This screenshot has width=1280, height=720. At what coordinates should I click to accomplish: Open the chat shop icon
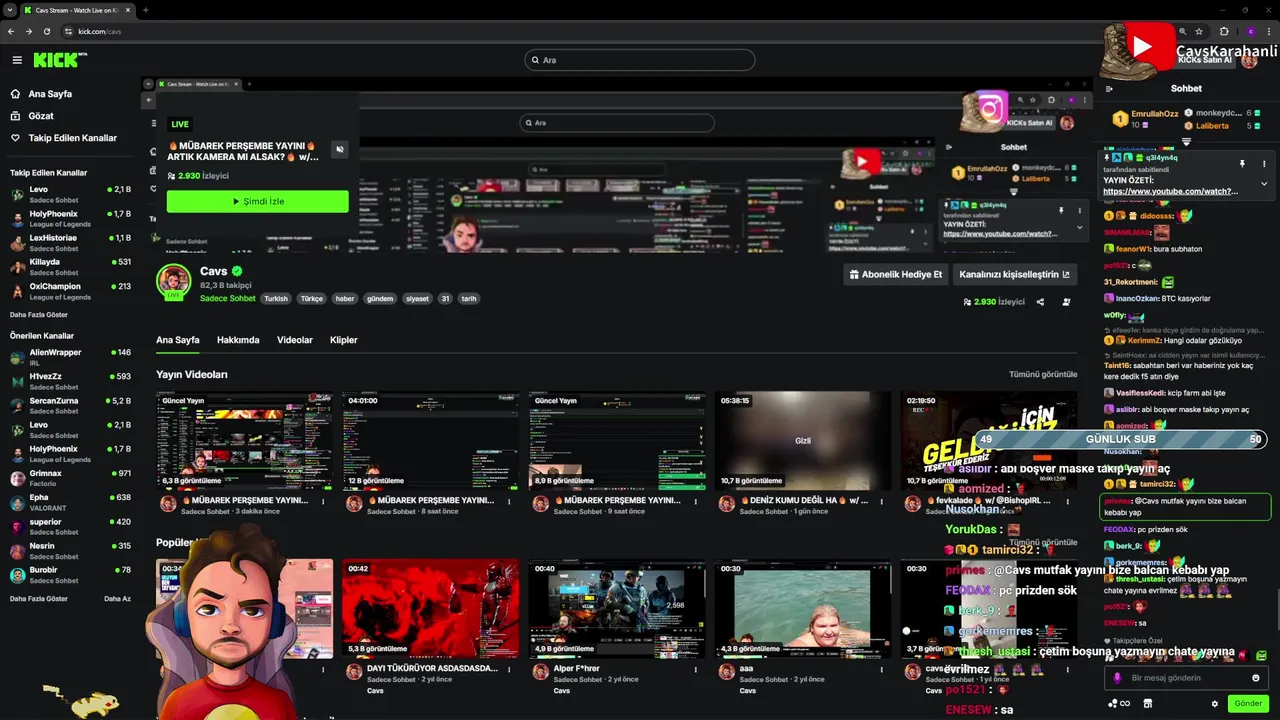pos(1149,703)
